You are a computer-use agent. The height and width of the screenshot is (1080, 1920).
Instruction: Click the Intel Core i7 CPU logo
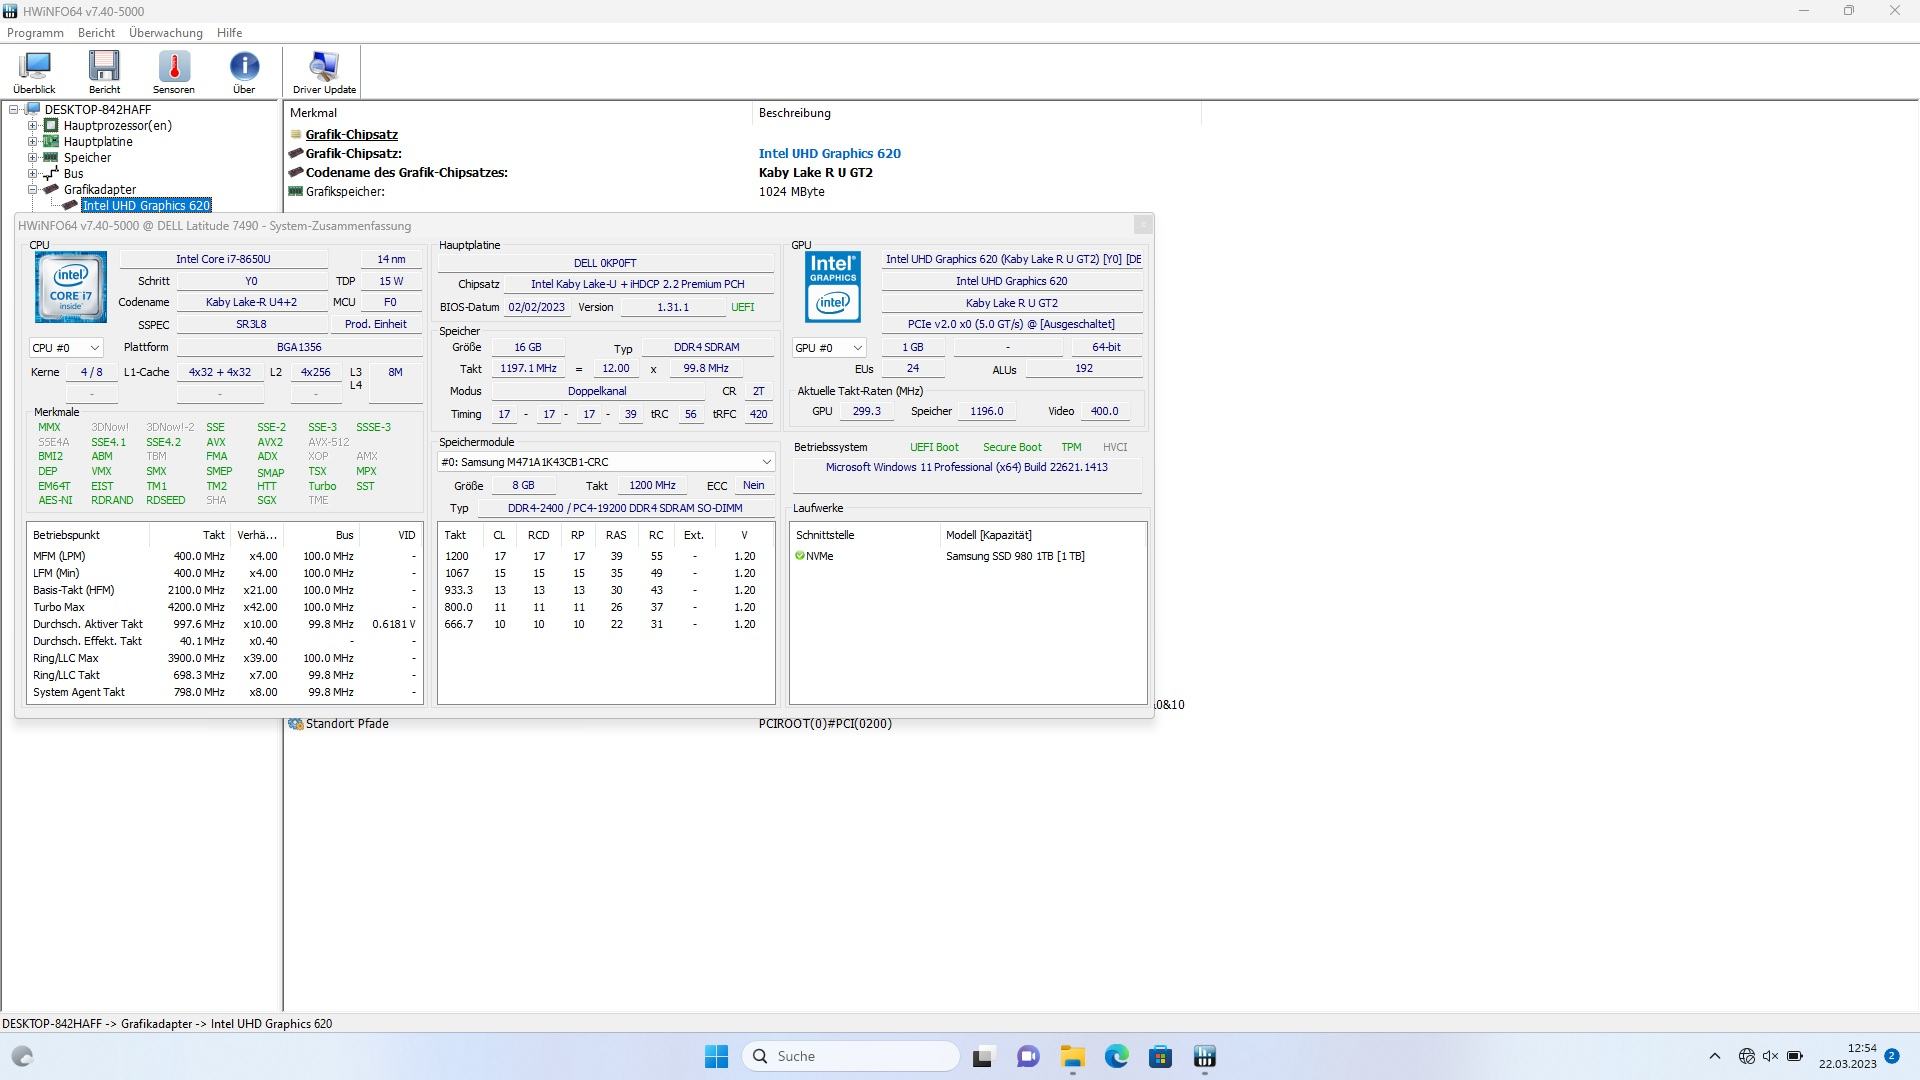tap(71, 287)
